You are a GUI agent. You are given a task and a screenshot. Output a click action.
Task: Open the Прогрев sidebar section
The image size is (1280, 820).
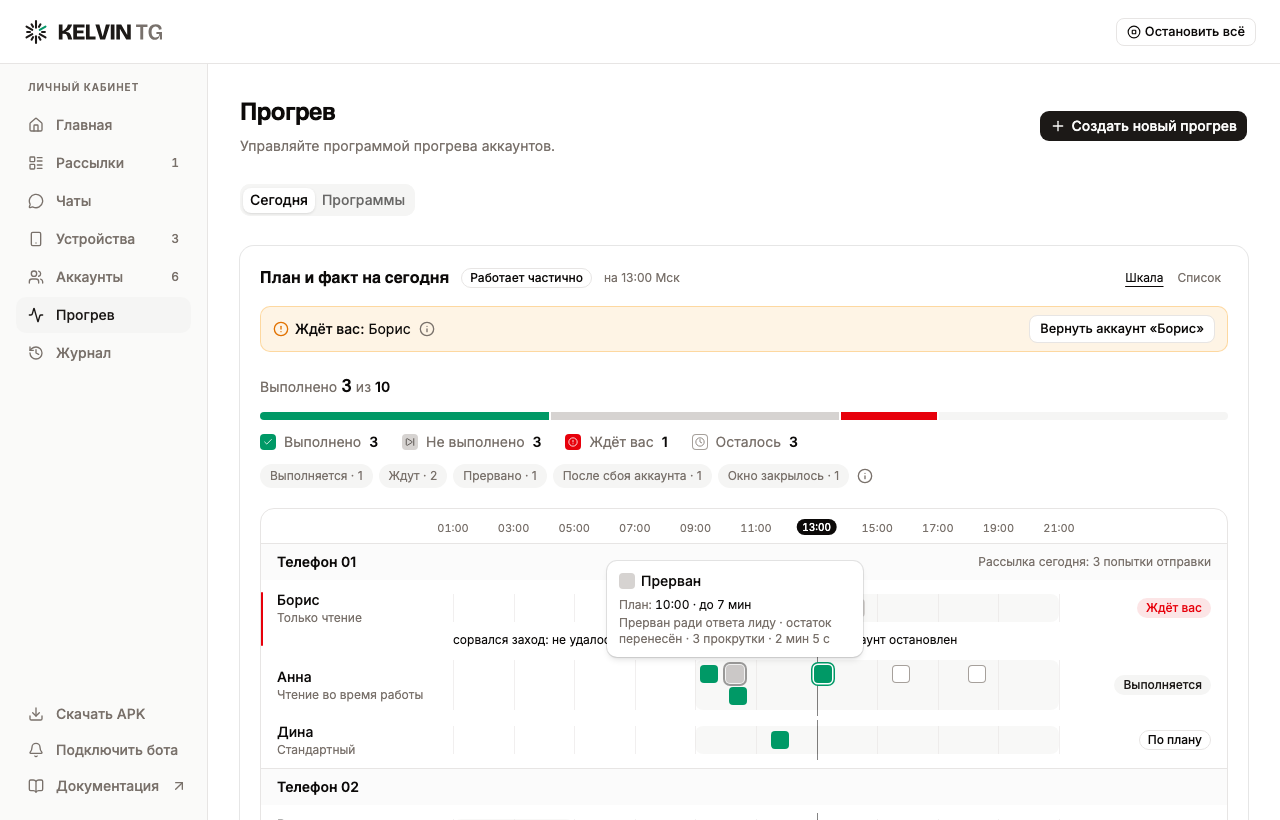103,315
